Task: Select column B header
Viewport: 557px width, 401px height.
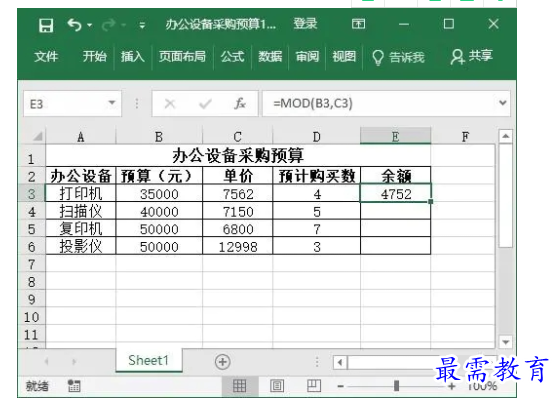Action: [x=159, y=137]
